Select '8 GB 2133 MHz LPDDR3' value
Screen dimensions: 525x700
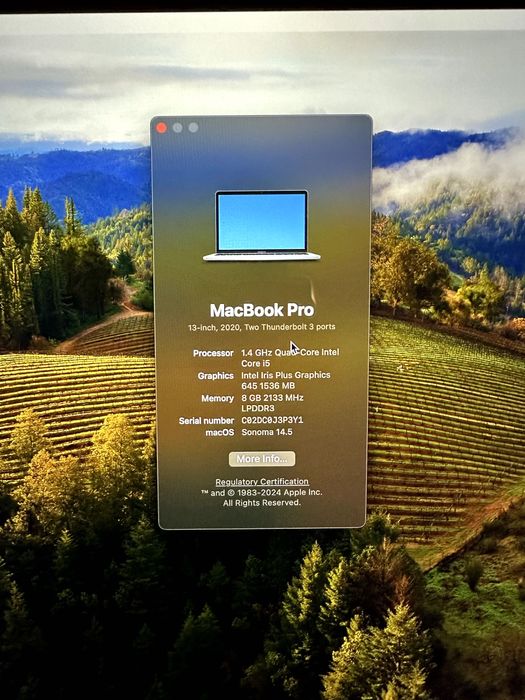click(x=272, y=403)
